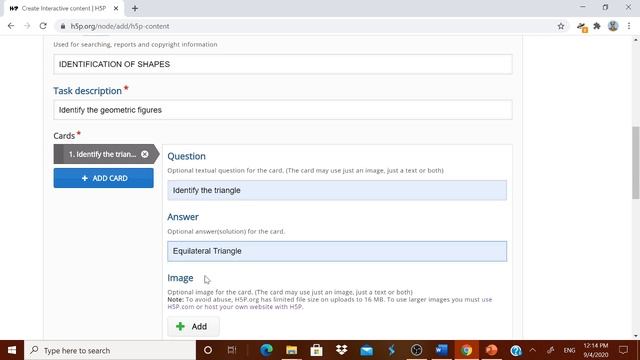Open Task View on taskbar
Screen dimensions: 640x360
[x=232, y=350]
